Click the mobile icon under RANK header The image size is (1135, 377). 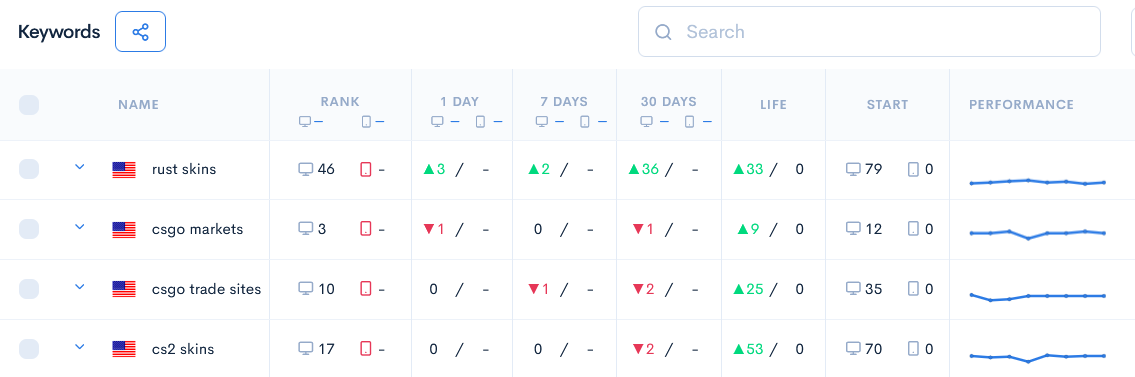(366, 122)
